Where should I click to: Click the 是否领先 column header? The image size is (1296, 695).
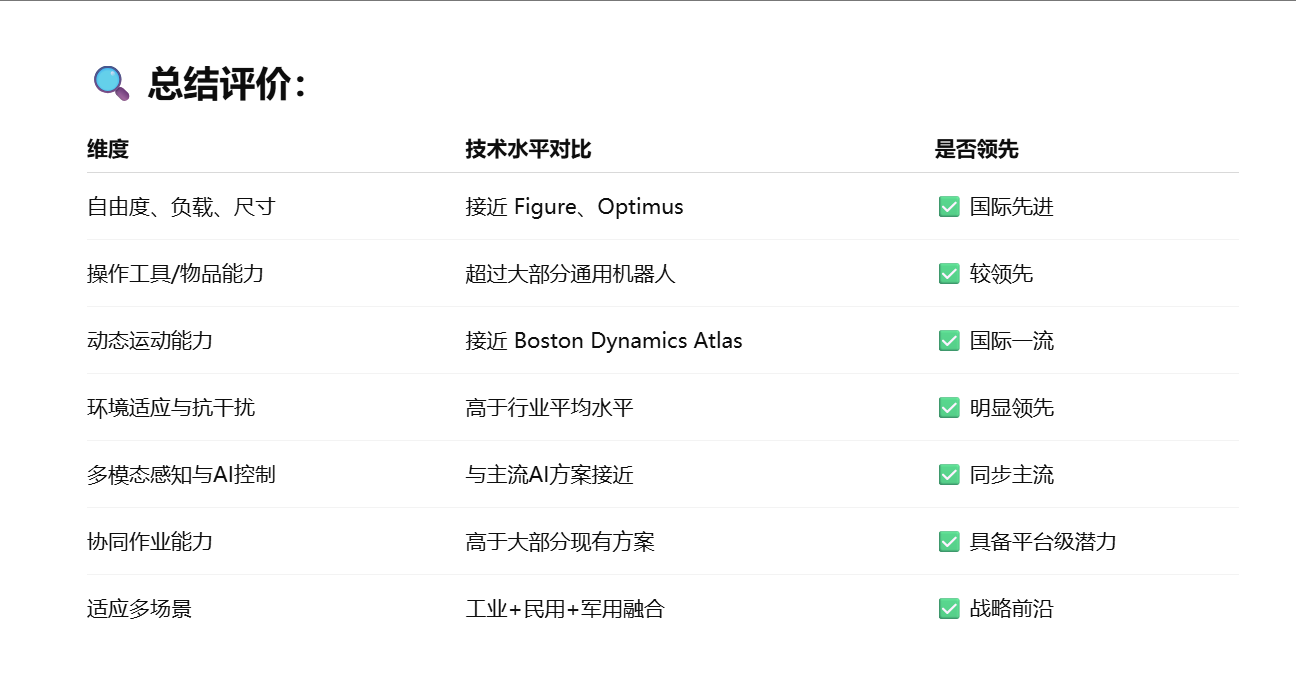click(976, 150)
